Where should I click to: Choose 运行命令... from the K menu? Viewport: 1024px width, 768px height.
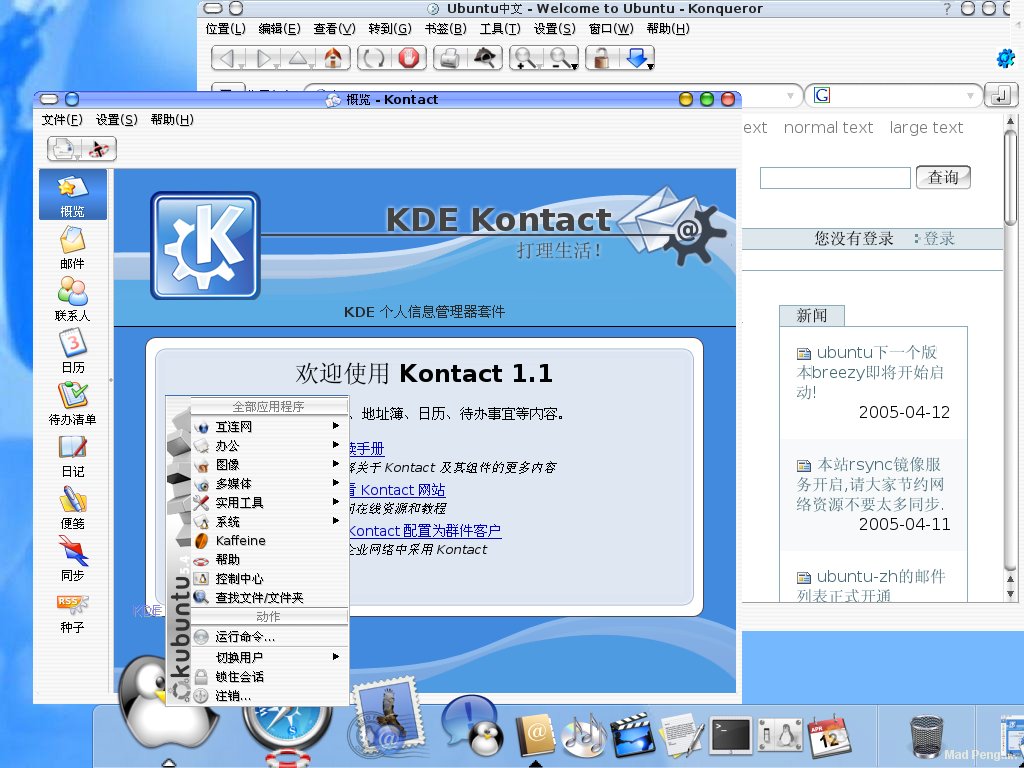269,637
